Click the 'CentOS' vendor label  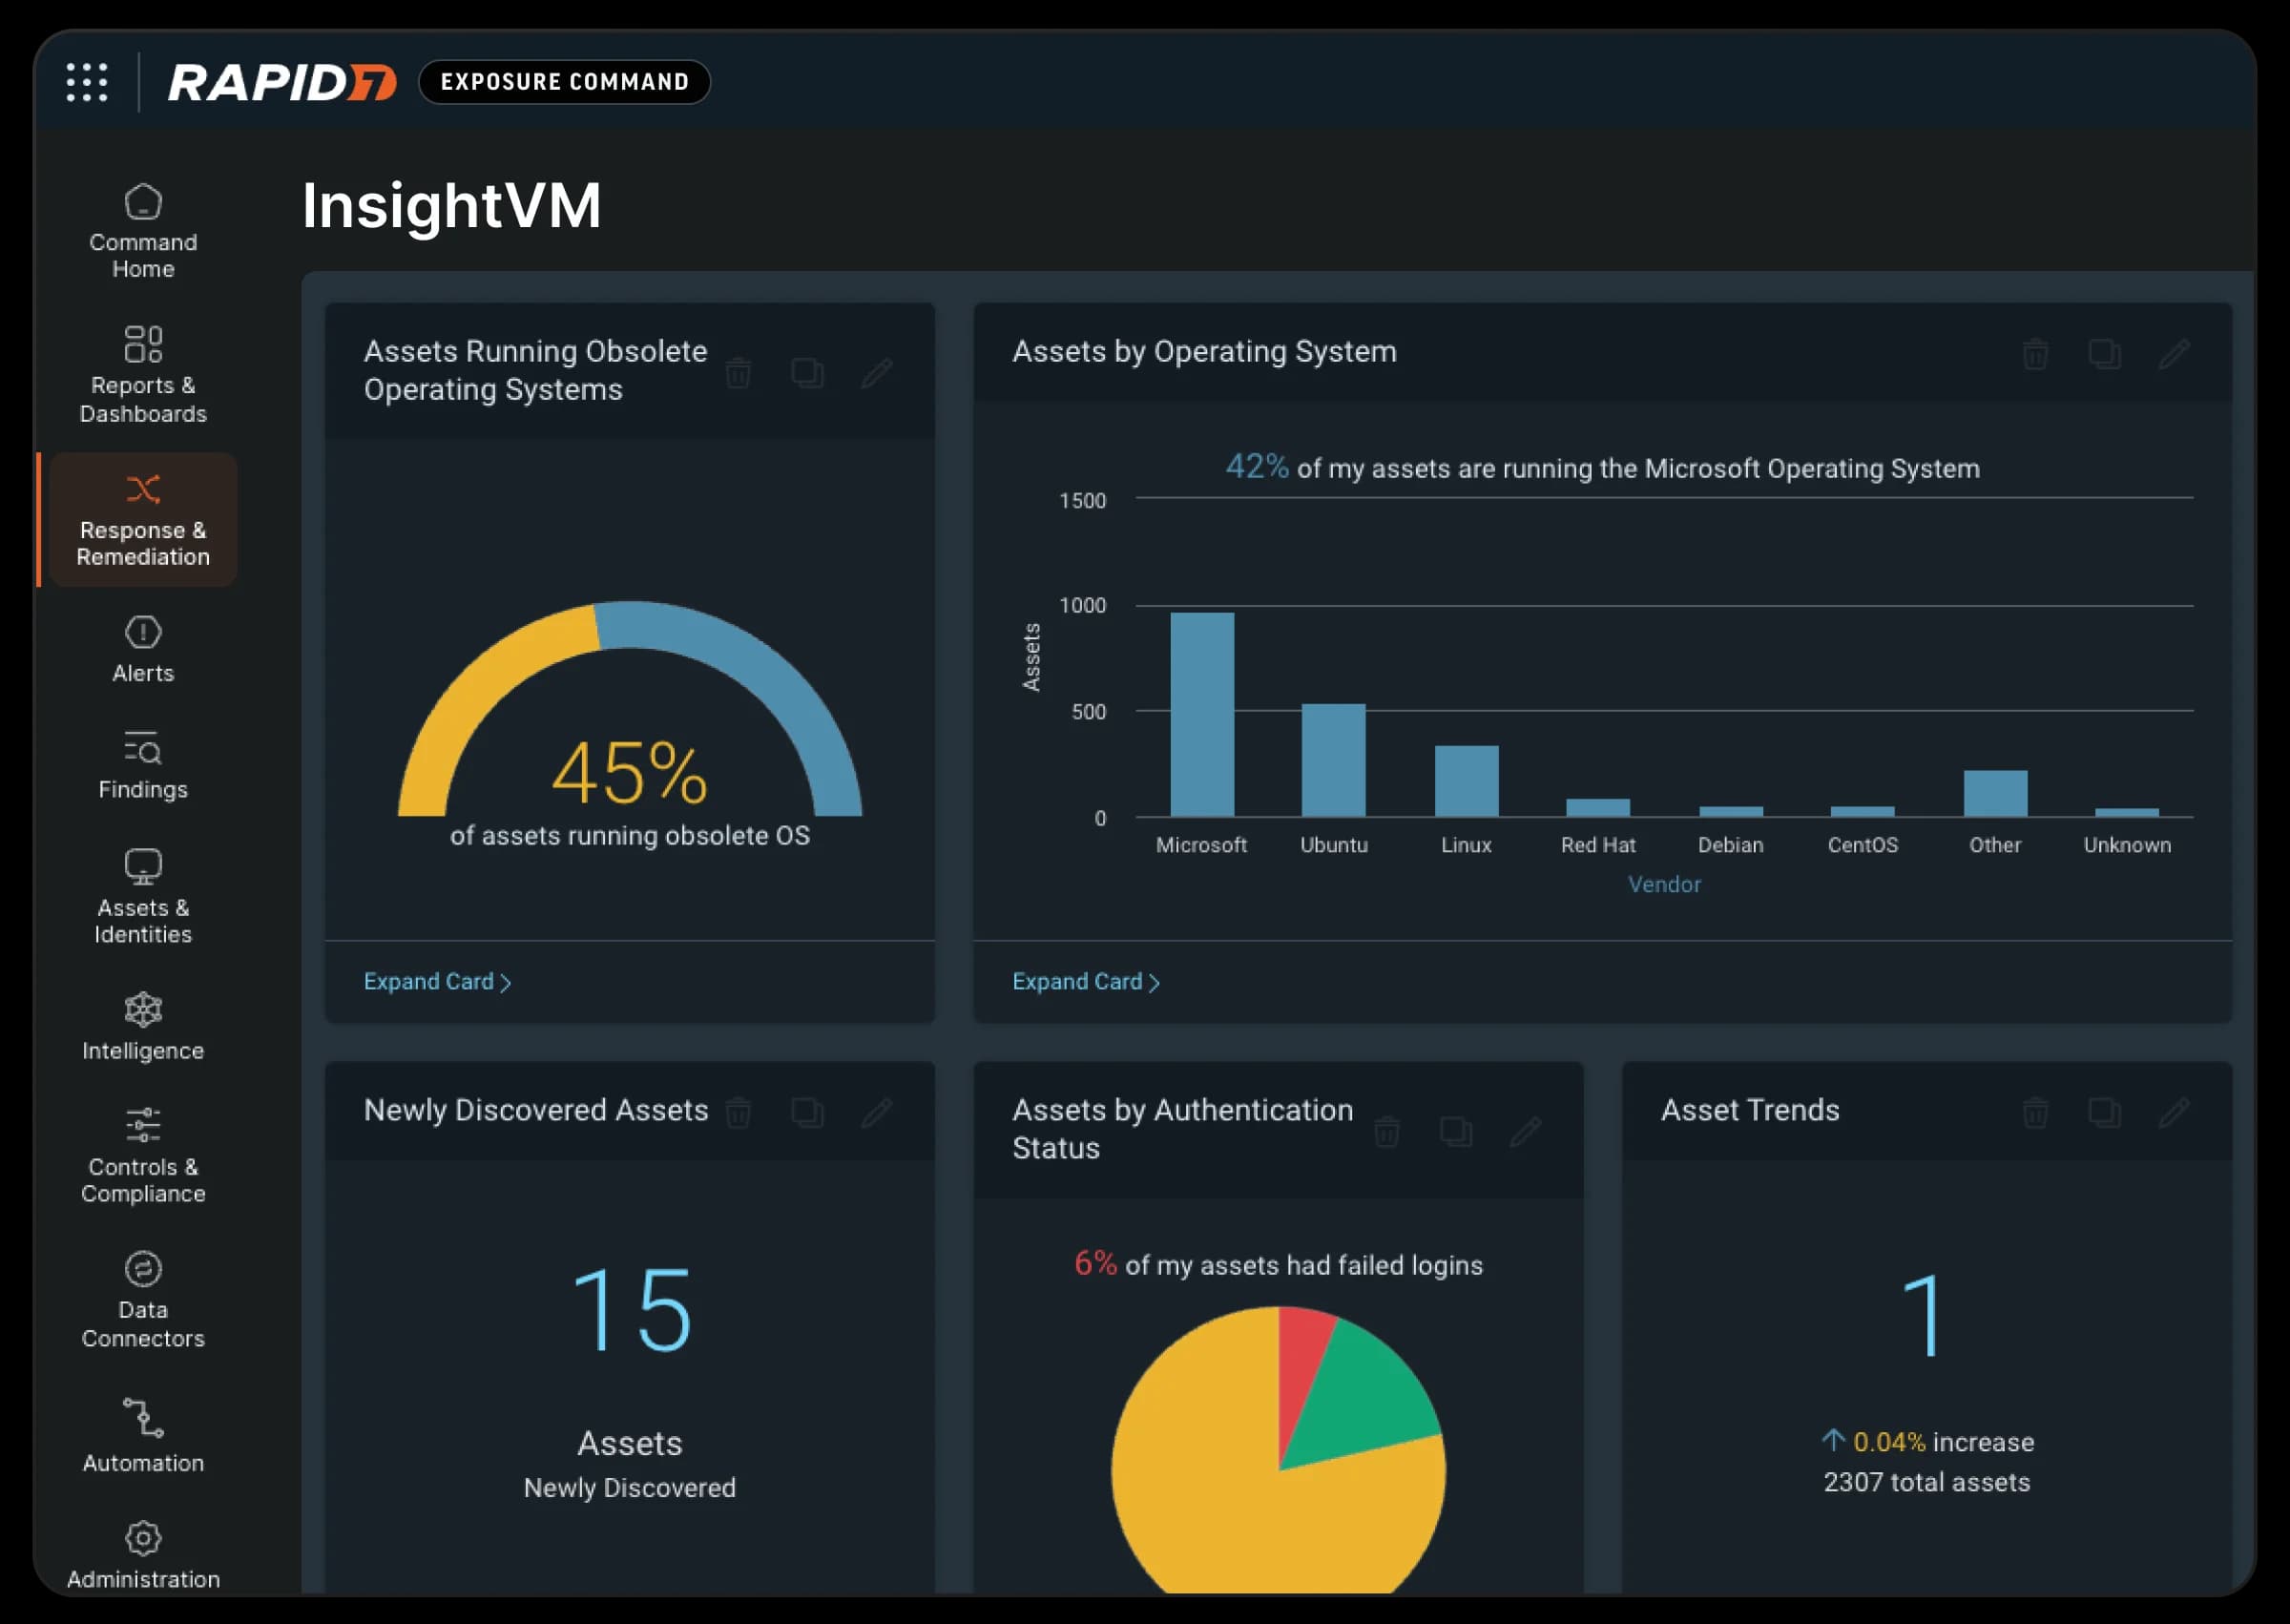pyautogui.click(x=1862, y=845)
